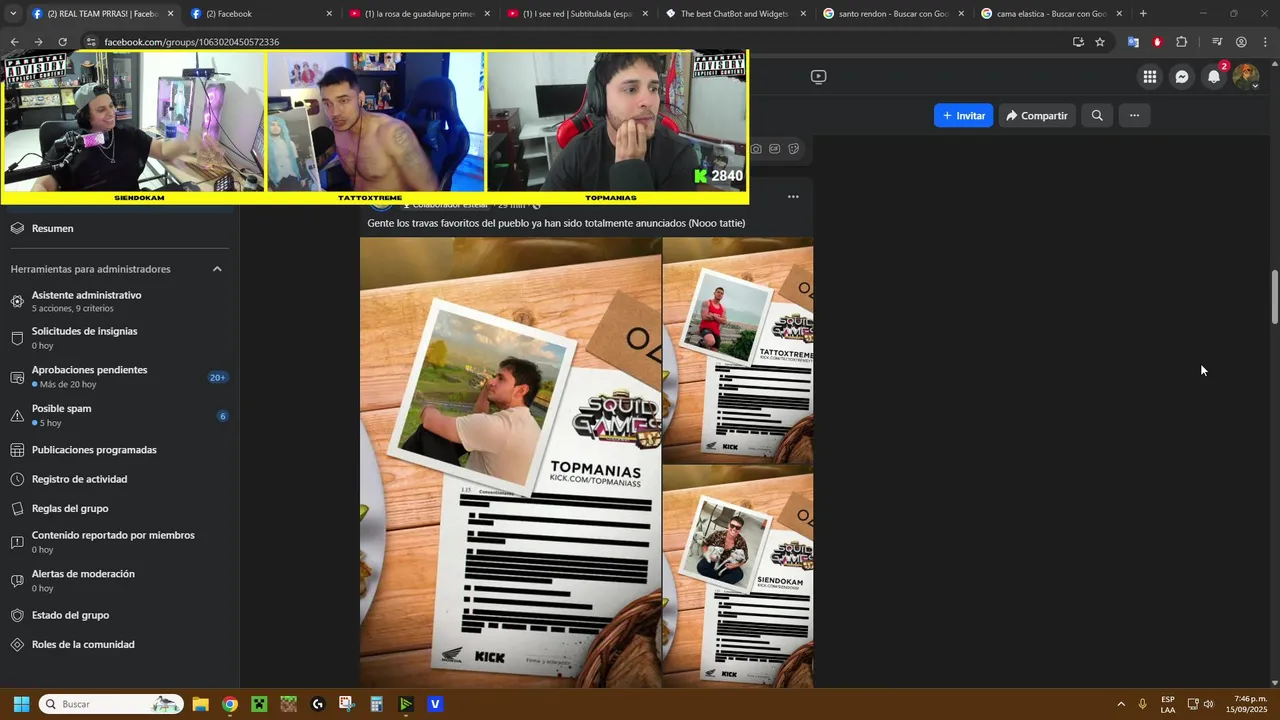Open Alertas de moderación
The image size is (1280, 720).
pyautogui.click(x=118, y=580)
